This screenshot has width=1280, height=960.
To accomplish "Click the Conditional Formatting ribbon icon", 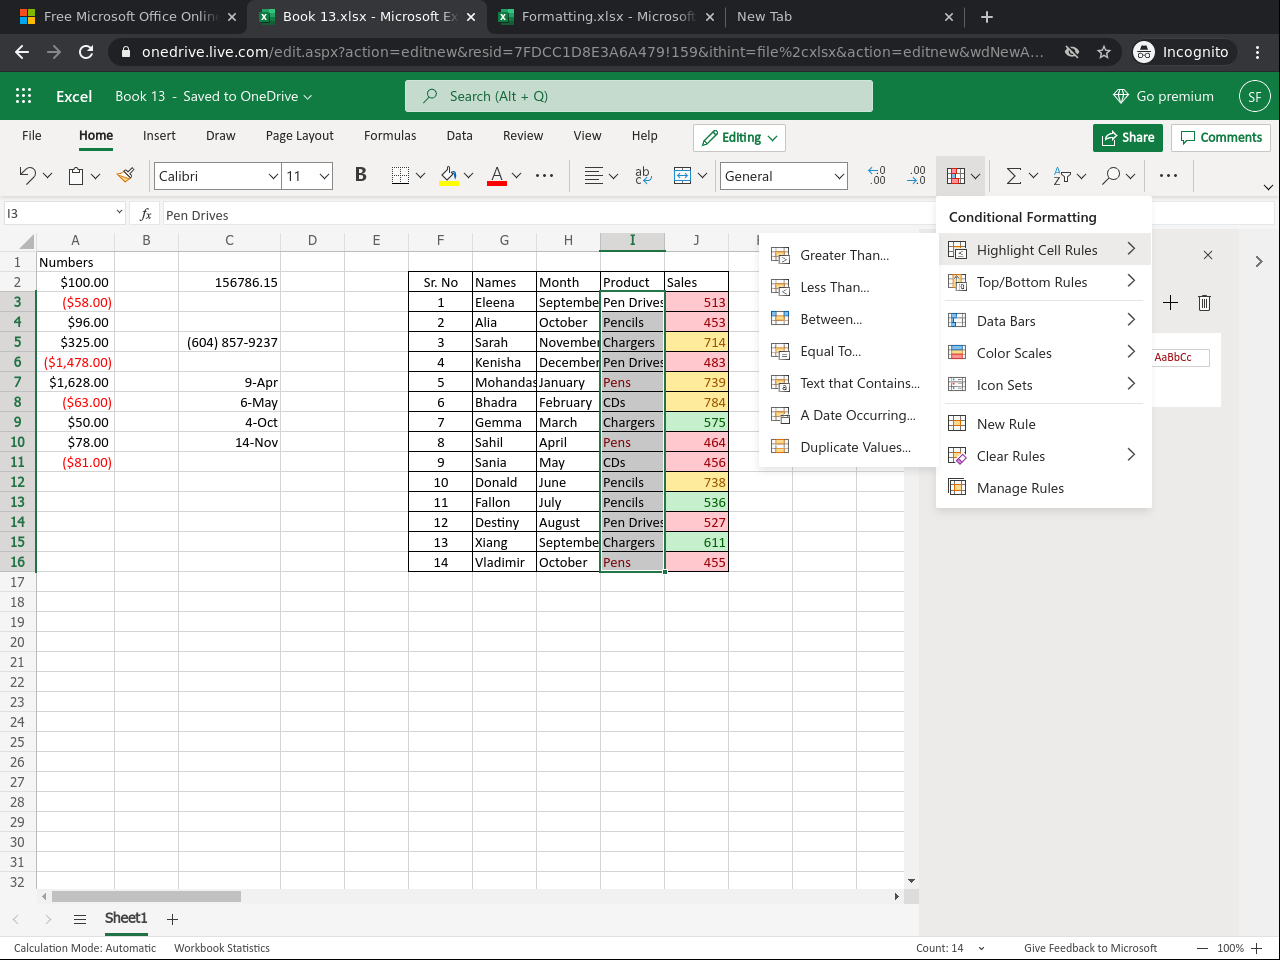I will (956, 176).
